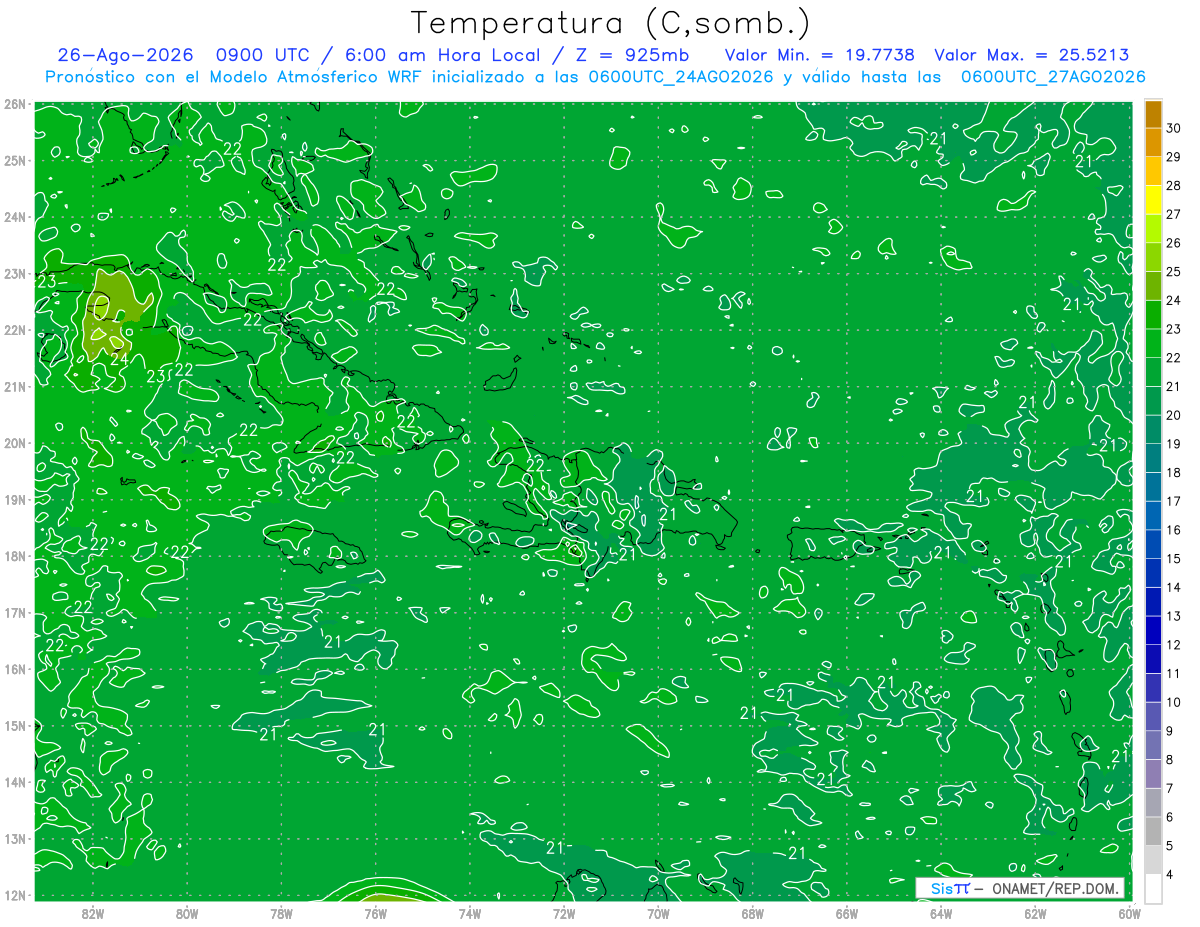Viewport: 1200px width, 927px height.
Task: Click the color scale label '11'
Action: click(1174, 673)
